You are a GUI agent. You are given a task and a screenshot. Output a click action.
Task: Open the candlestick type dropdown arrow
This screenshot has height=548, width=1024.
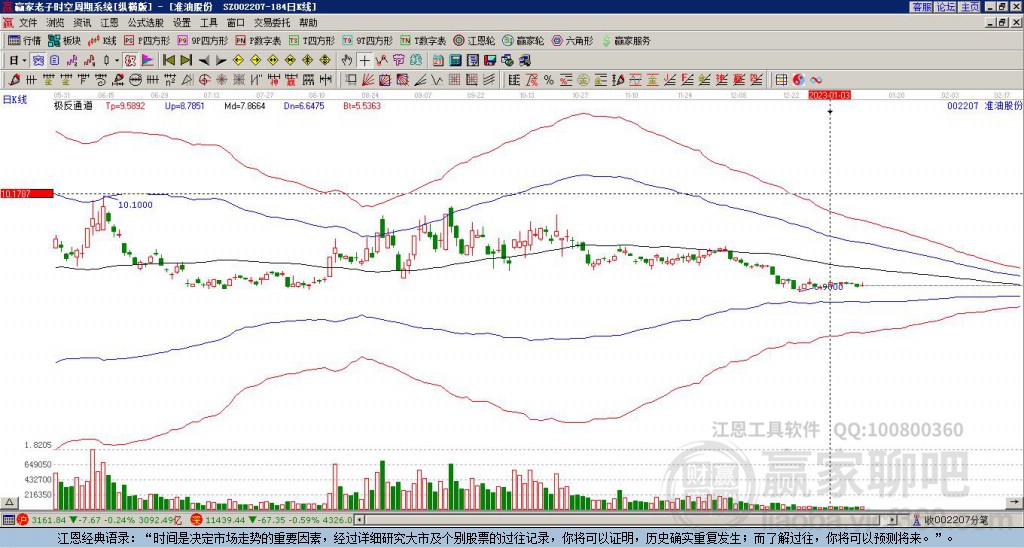pyautogui.click(x=117, y=60)
